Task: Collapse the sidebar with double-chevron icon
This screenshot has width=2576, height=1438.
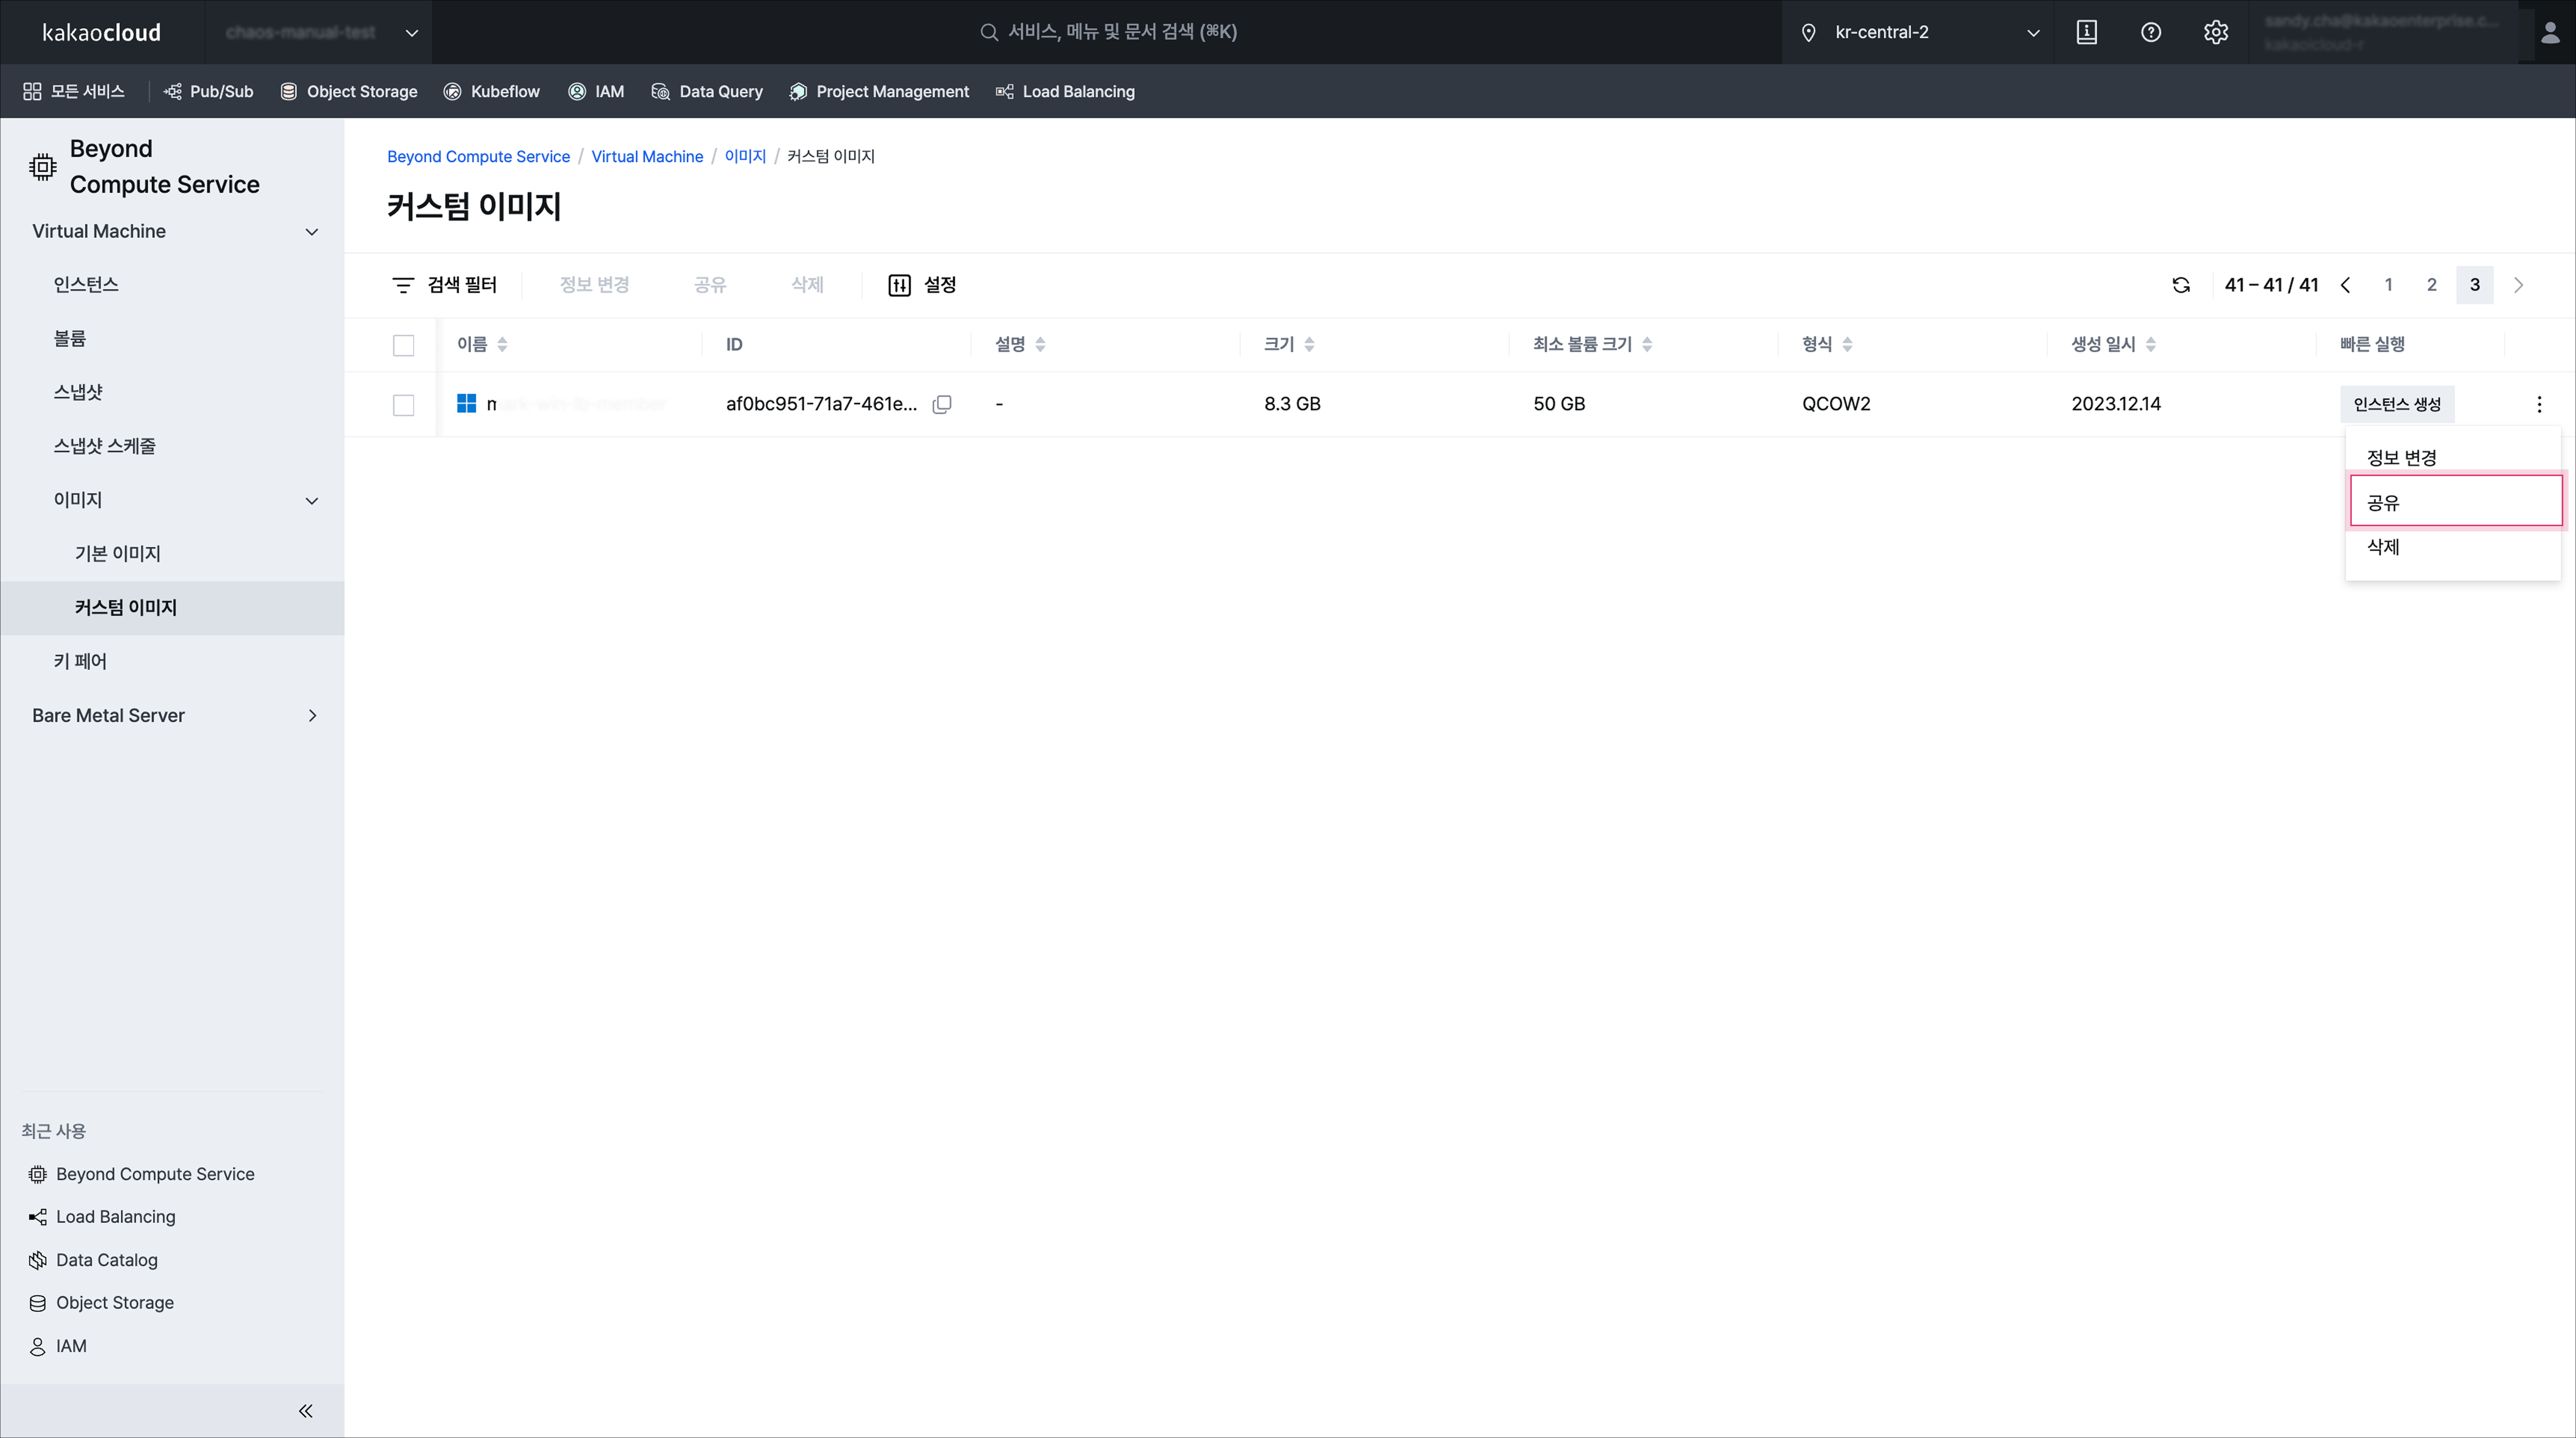Action: (306, 1411)
